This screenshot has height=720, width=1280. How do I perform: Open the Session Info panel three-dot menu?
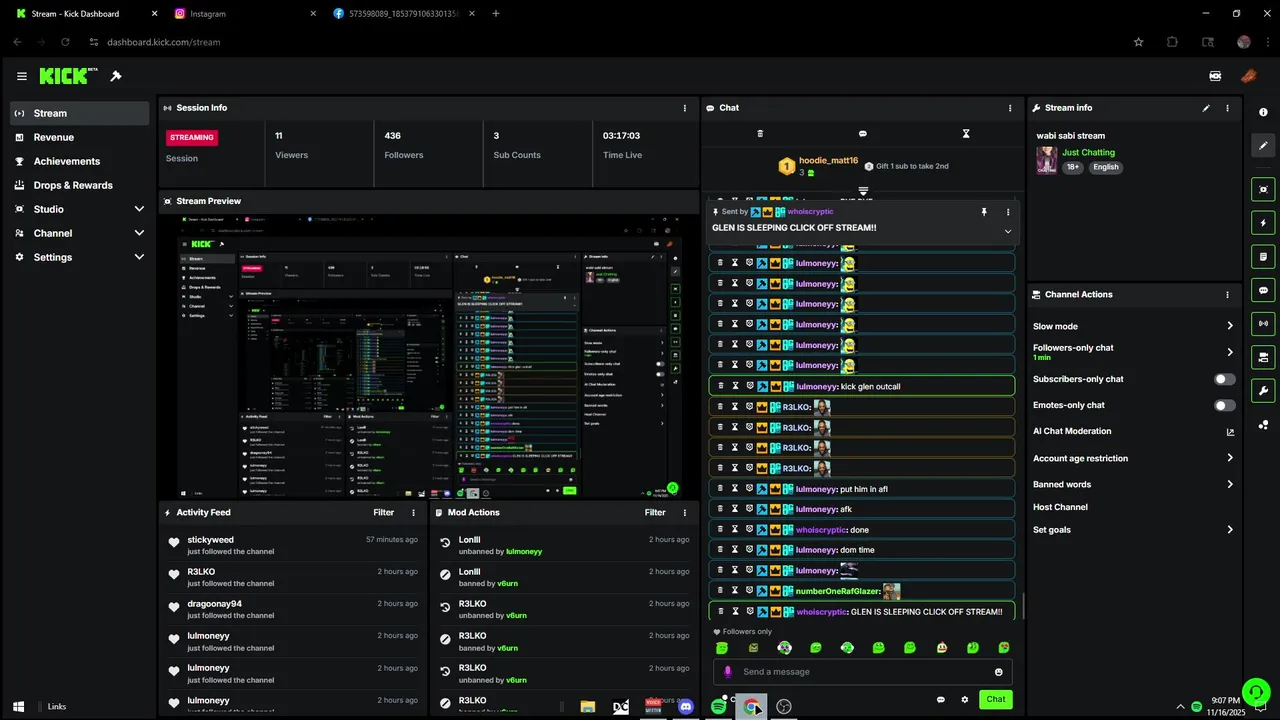pyautogui.click(x=685, y=108)
